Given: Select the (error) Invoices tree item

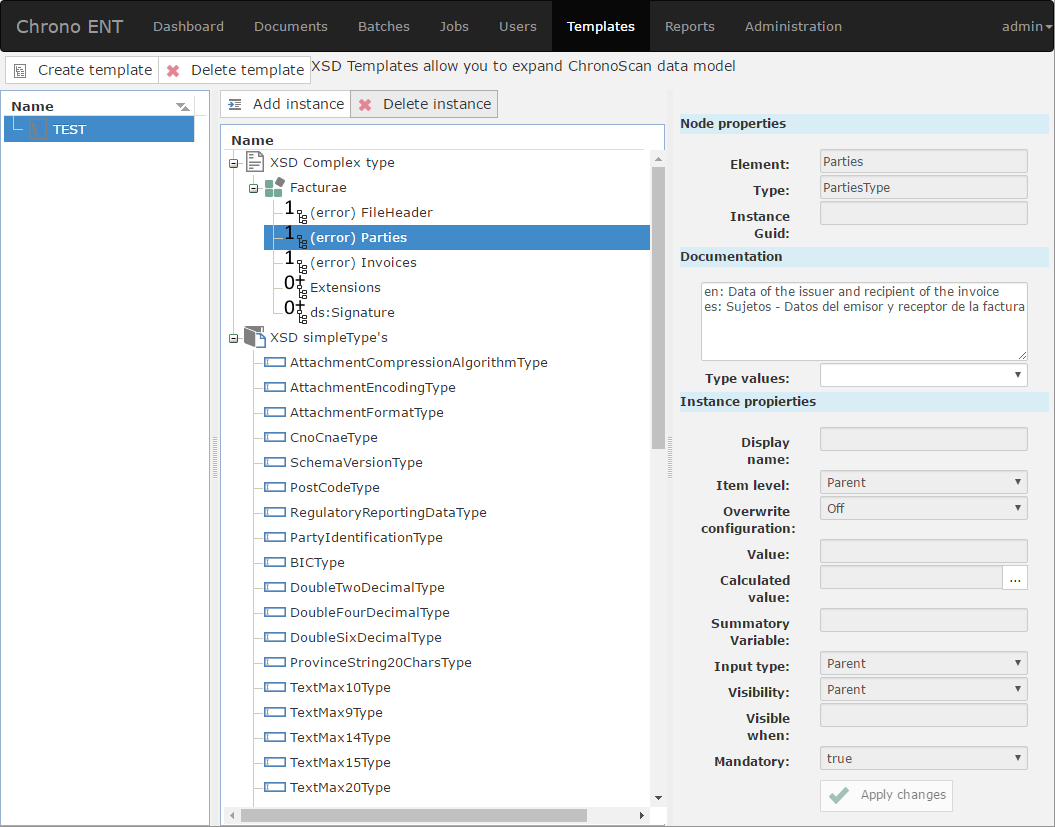Looking at the screenshot, I should 363,263.
